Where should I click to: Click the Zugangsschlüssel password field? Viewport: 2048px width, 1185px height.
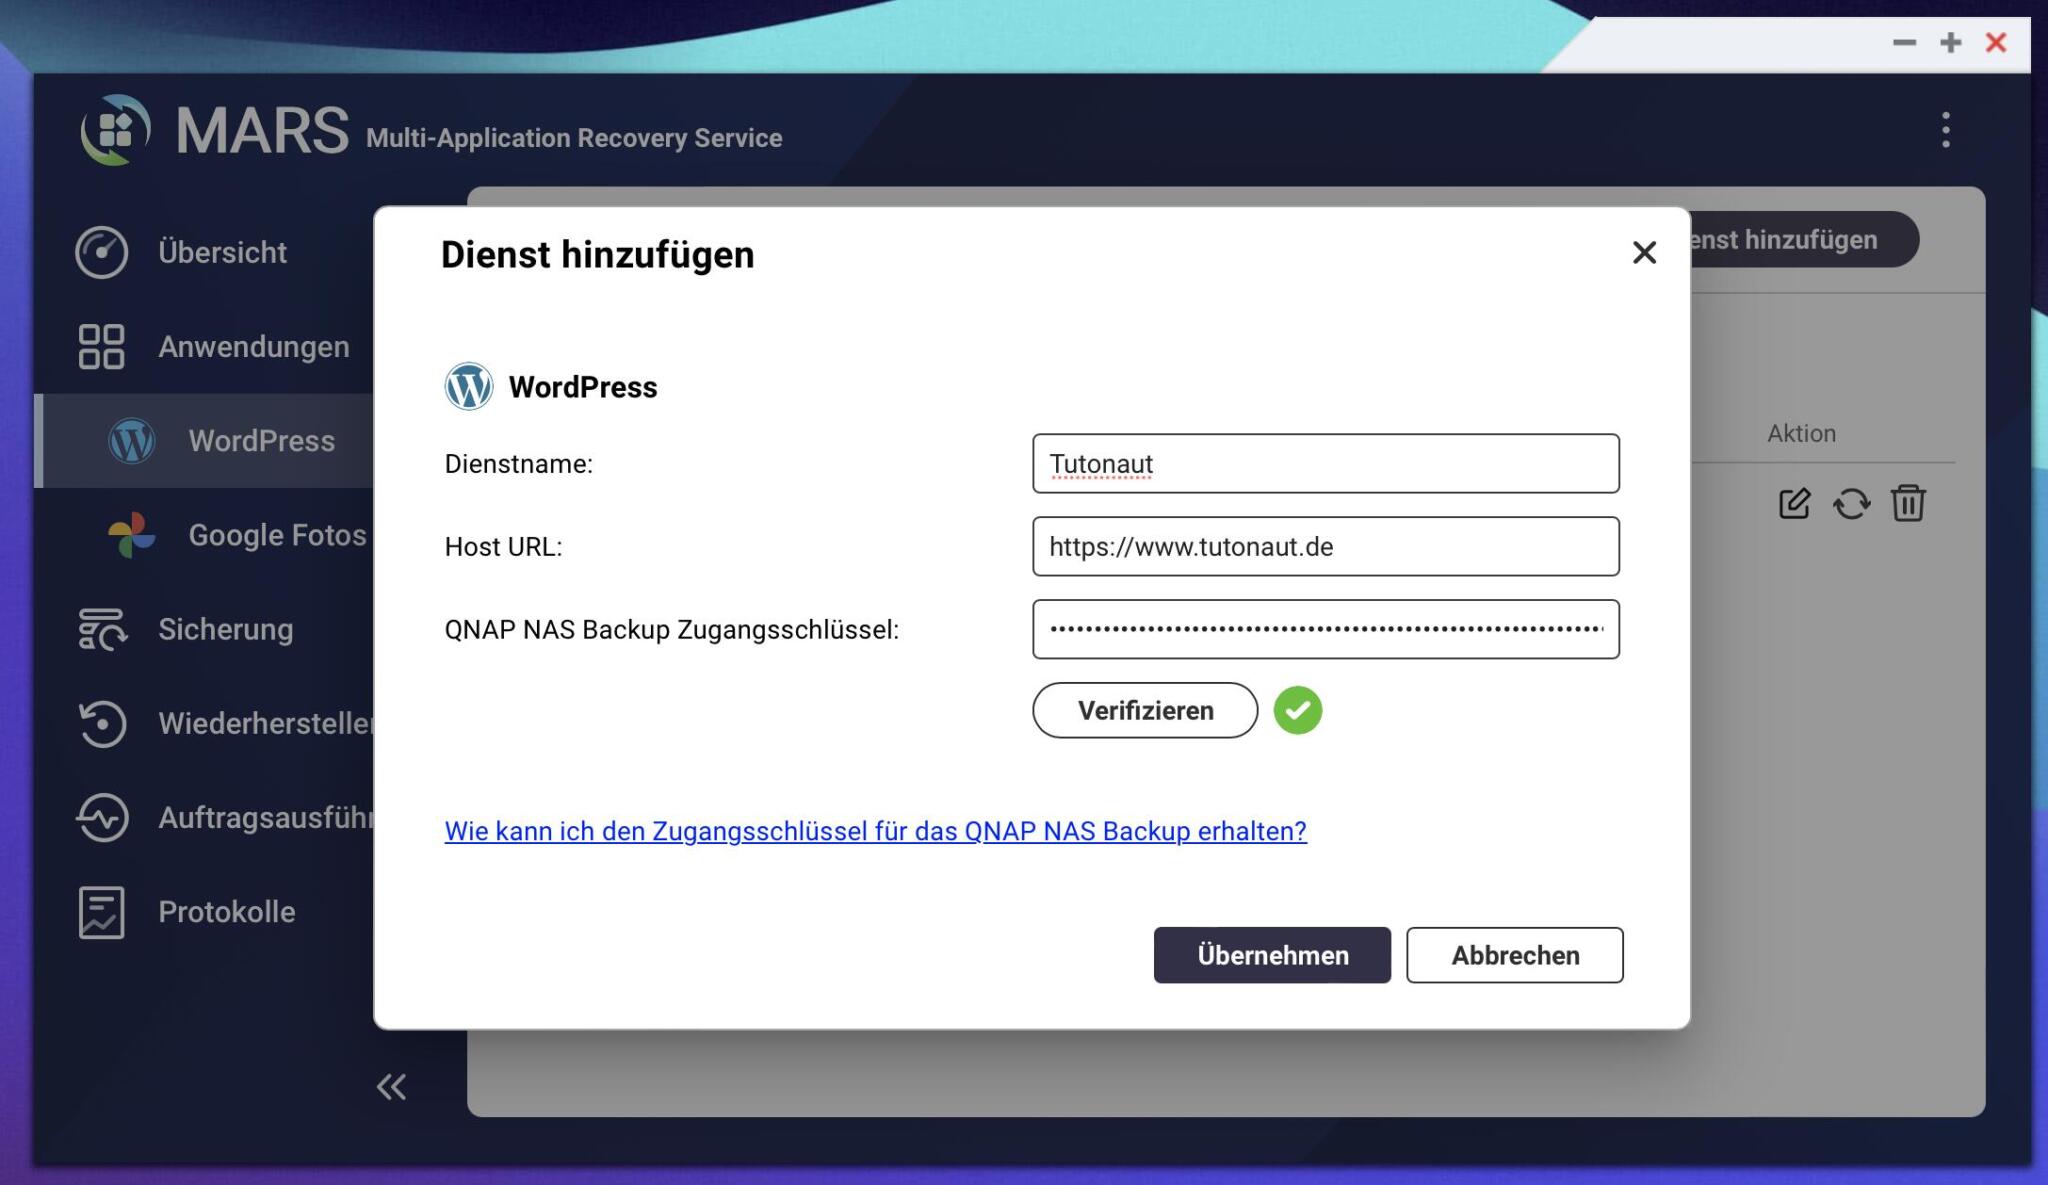(x=1325, y=629)
